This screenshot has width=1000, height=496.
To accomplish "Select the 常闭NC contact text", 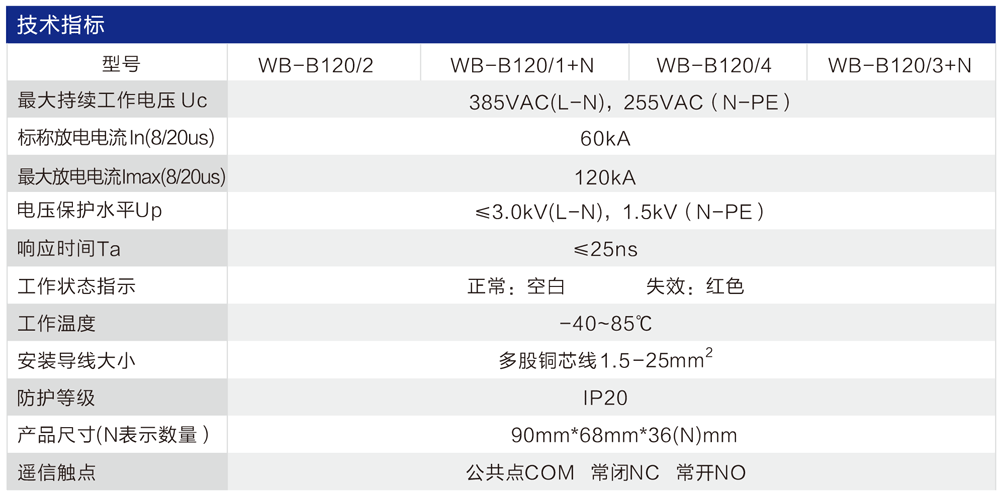I will point(624,473).
